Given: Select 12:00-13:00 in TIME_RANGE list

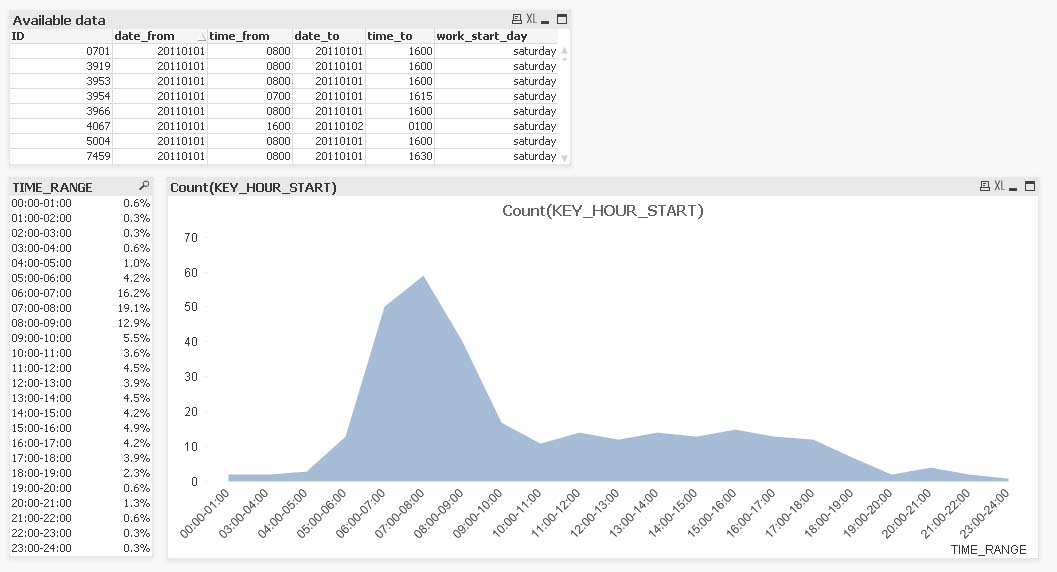Looking at the screenshot, I should [x=81, y=383].
